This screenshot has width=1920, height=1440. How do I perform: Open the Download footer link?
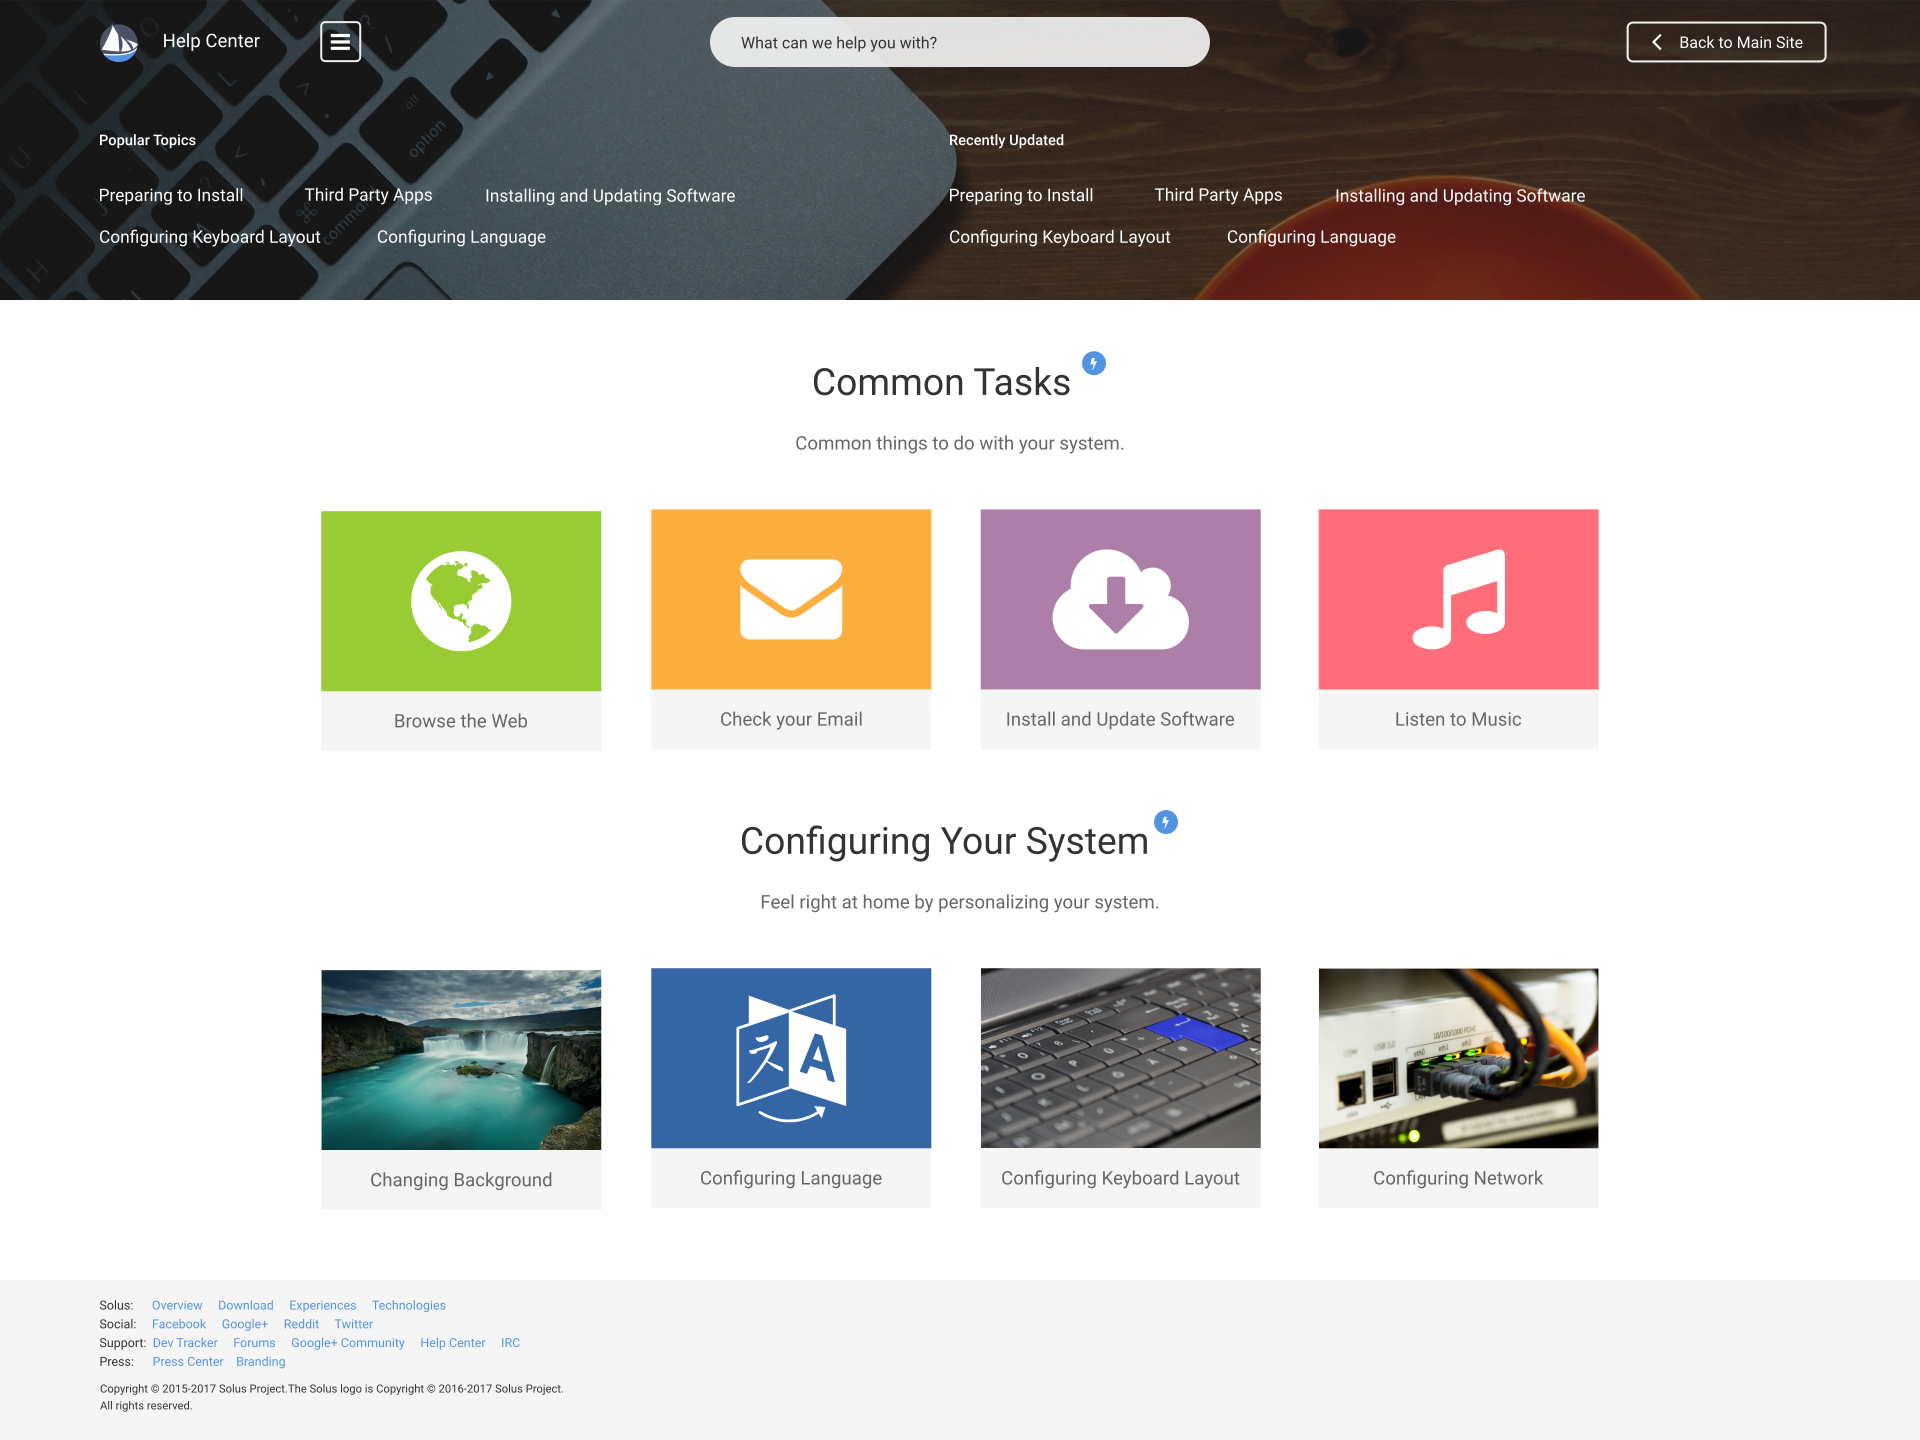point(246,1305)
